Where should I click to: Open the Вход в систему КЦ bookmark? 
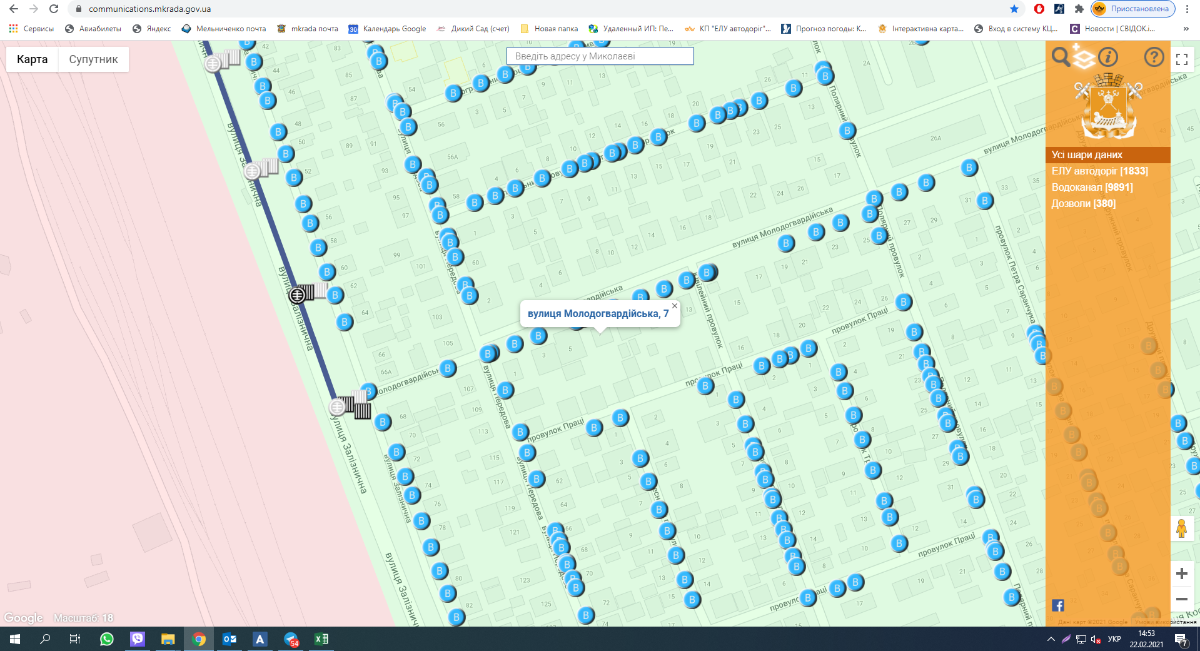(1015, 28)
